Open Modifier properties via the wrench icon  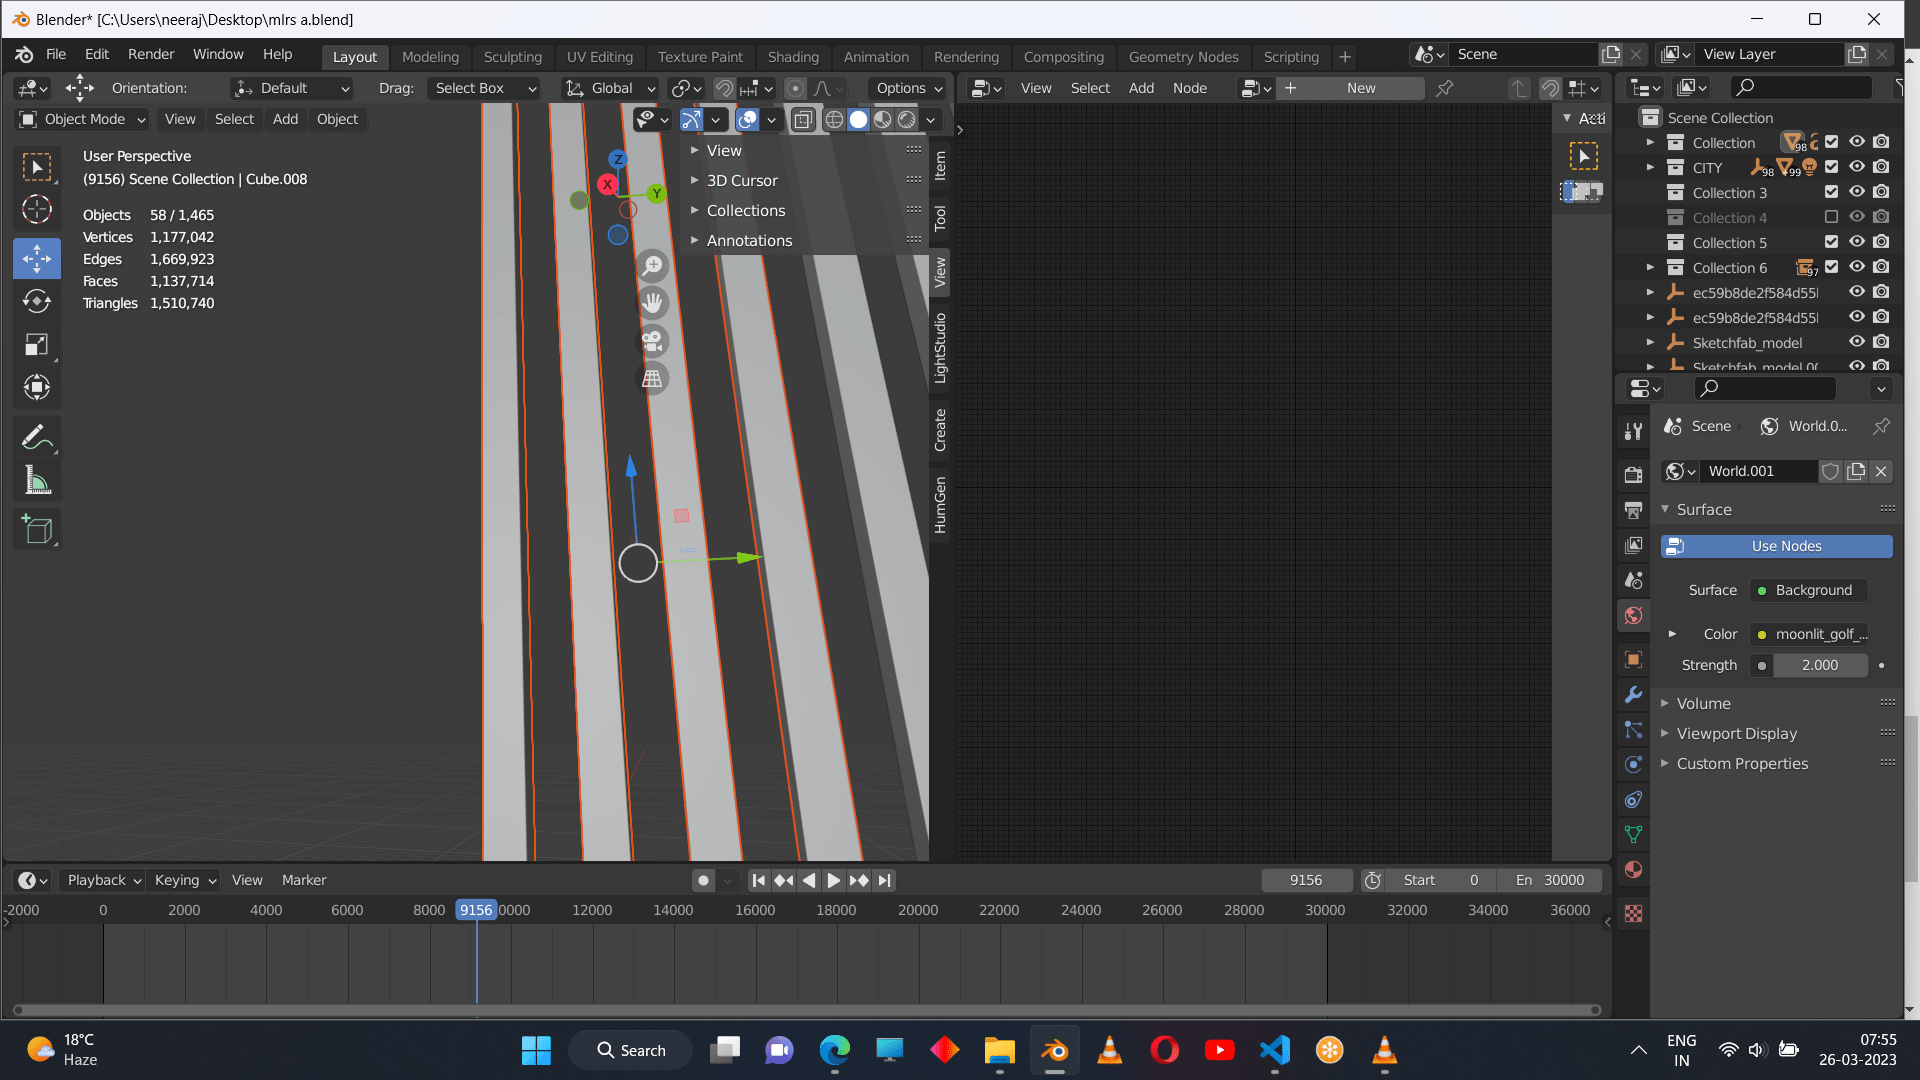[x=1633, y=695]
